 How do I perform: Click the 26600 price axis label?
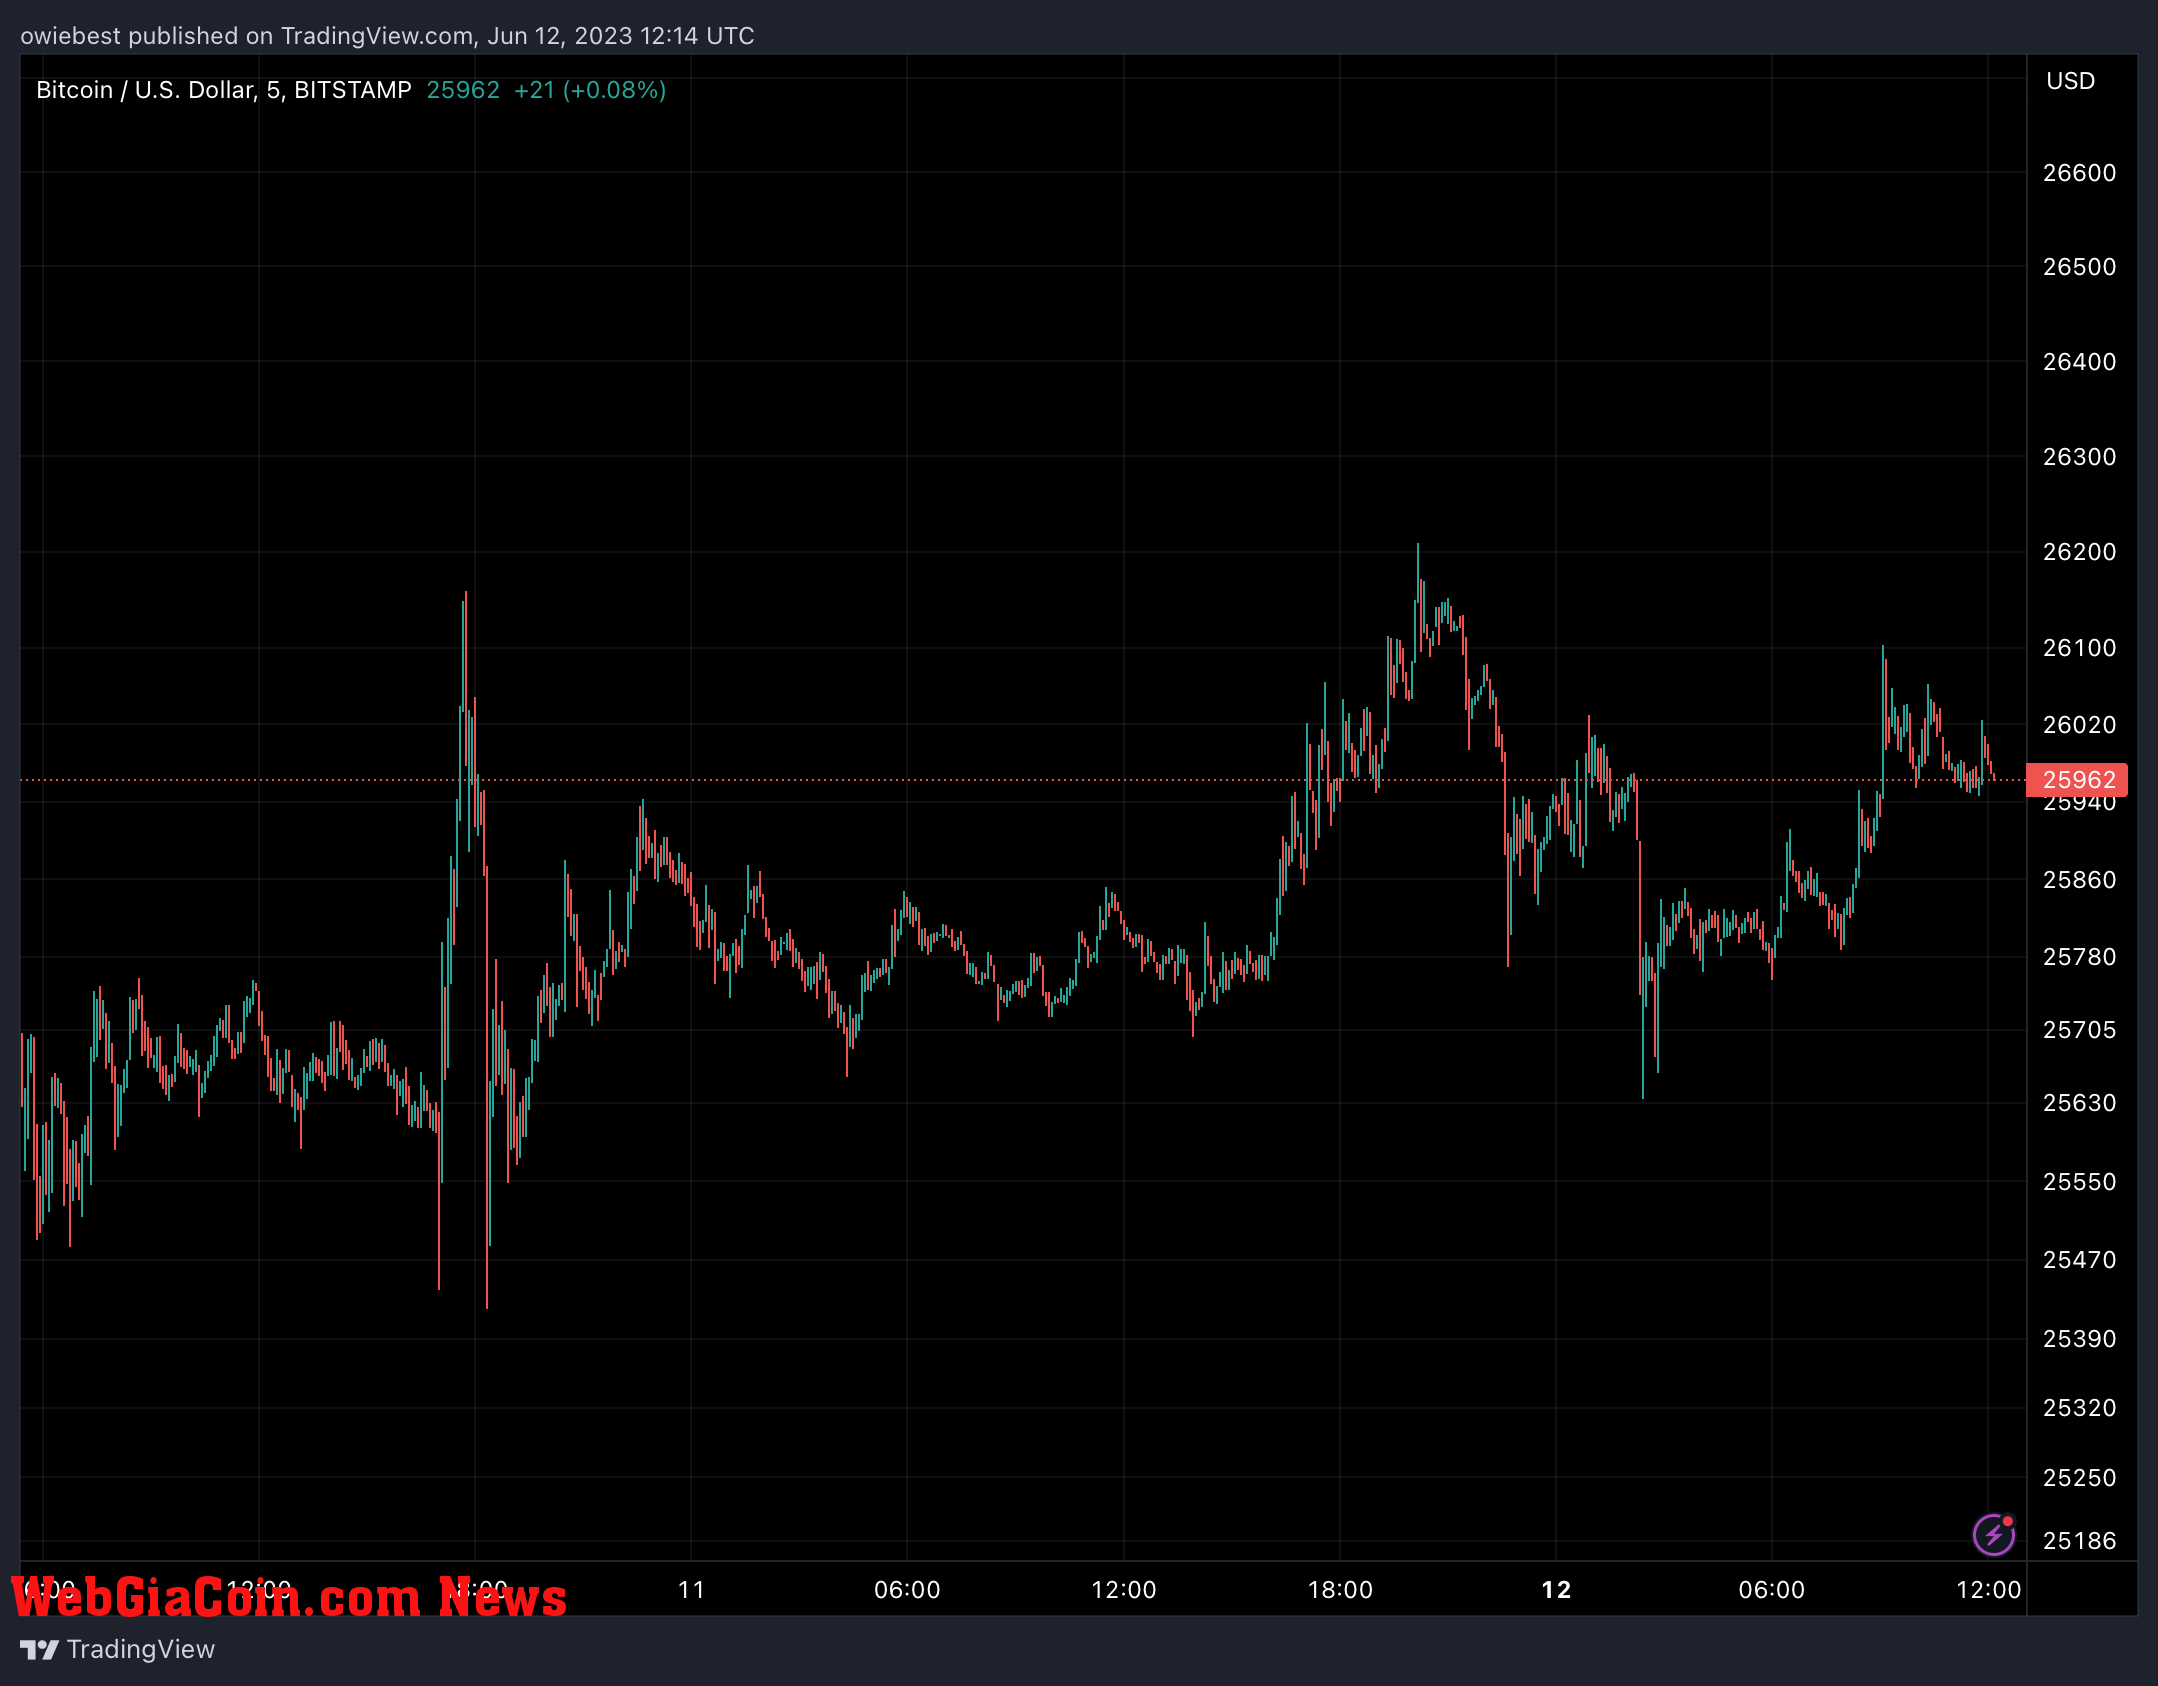(2079, 173)
